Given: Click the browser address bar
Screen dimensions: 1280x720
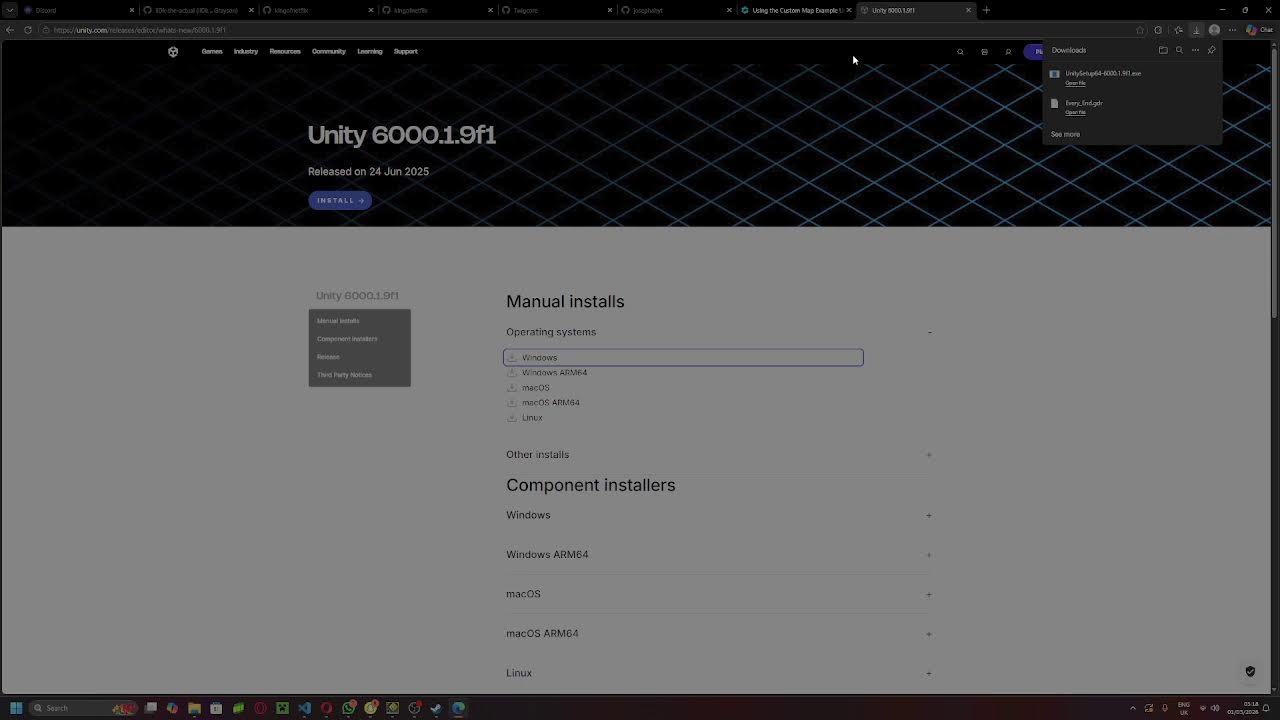Looking at the screenshot, I should [x=590, y=30].
